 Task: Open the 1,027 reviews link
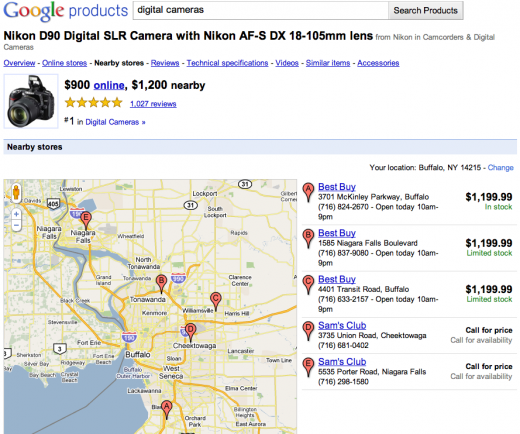153,104
